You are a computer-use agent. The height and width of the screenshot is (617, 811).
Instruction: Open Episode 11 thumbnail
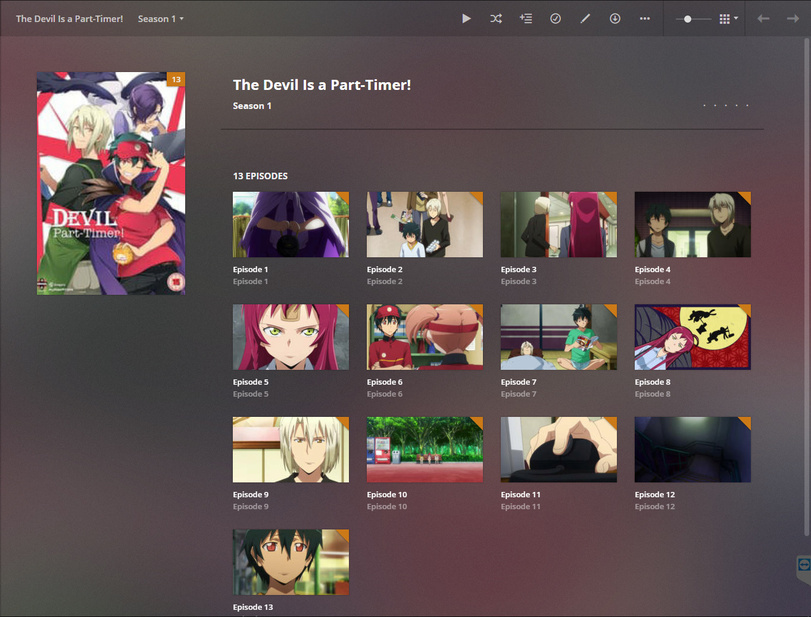[x=559, y=449]
